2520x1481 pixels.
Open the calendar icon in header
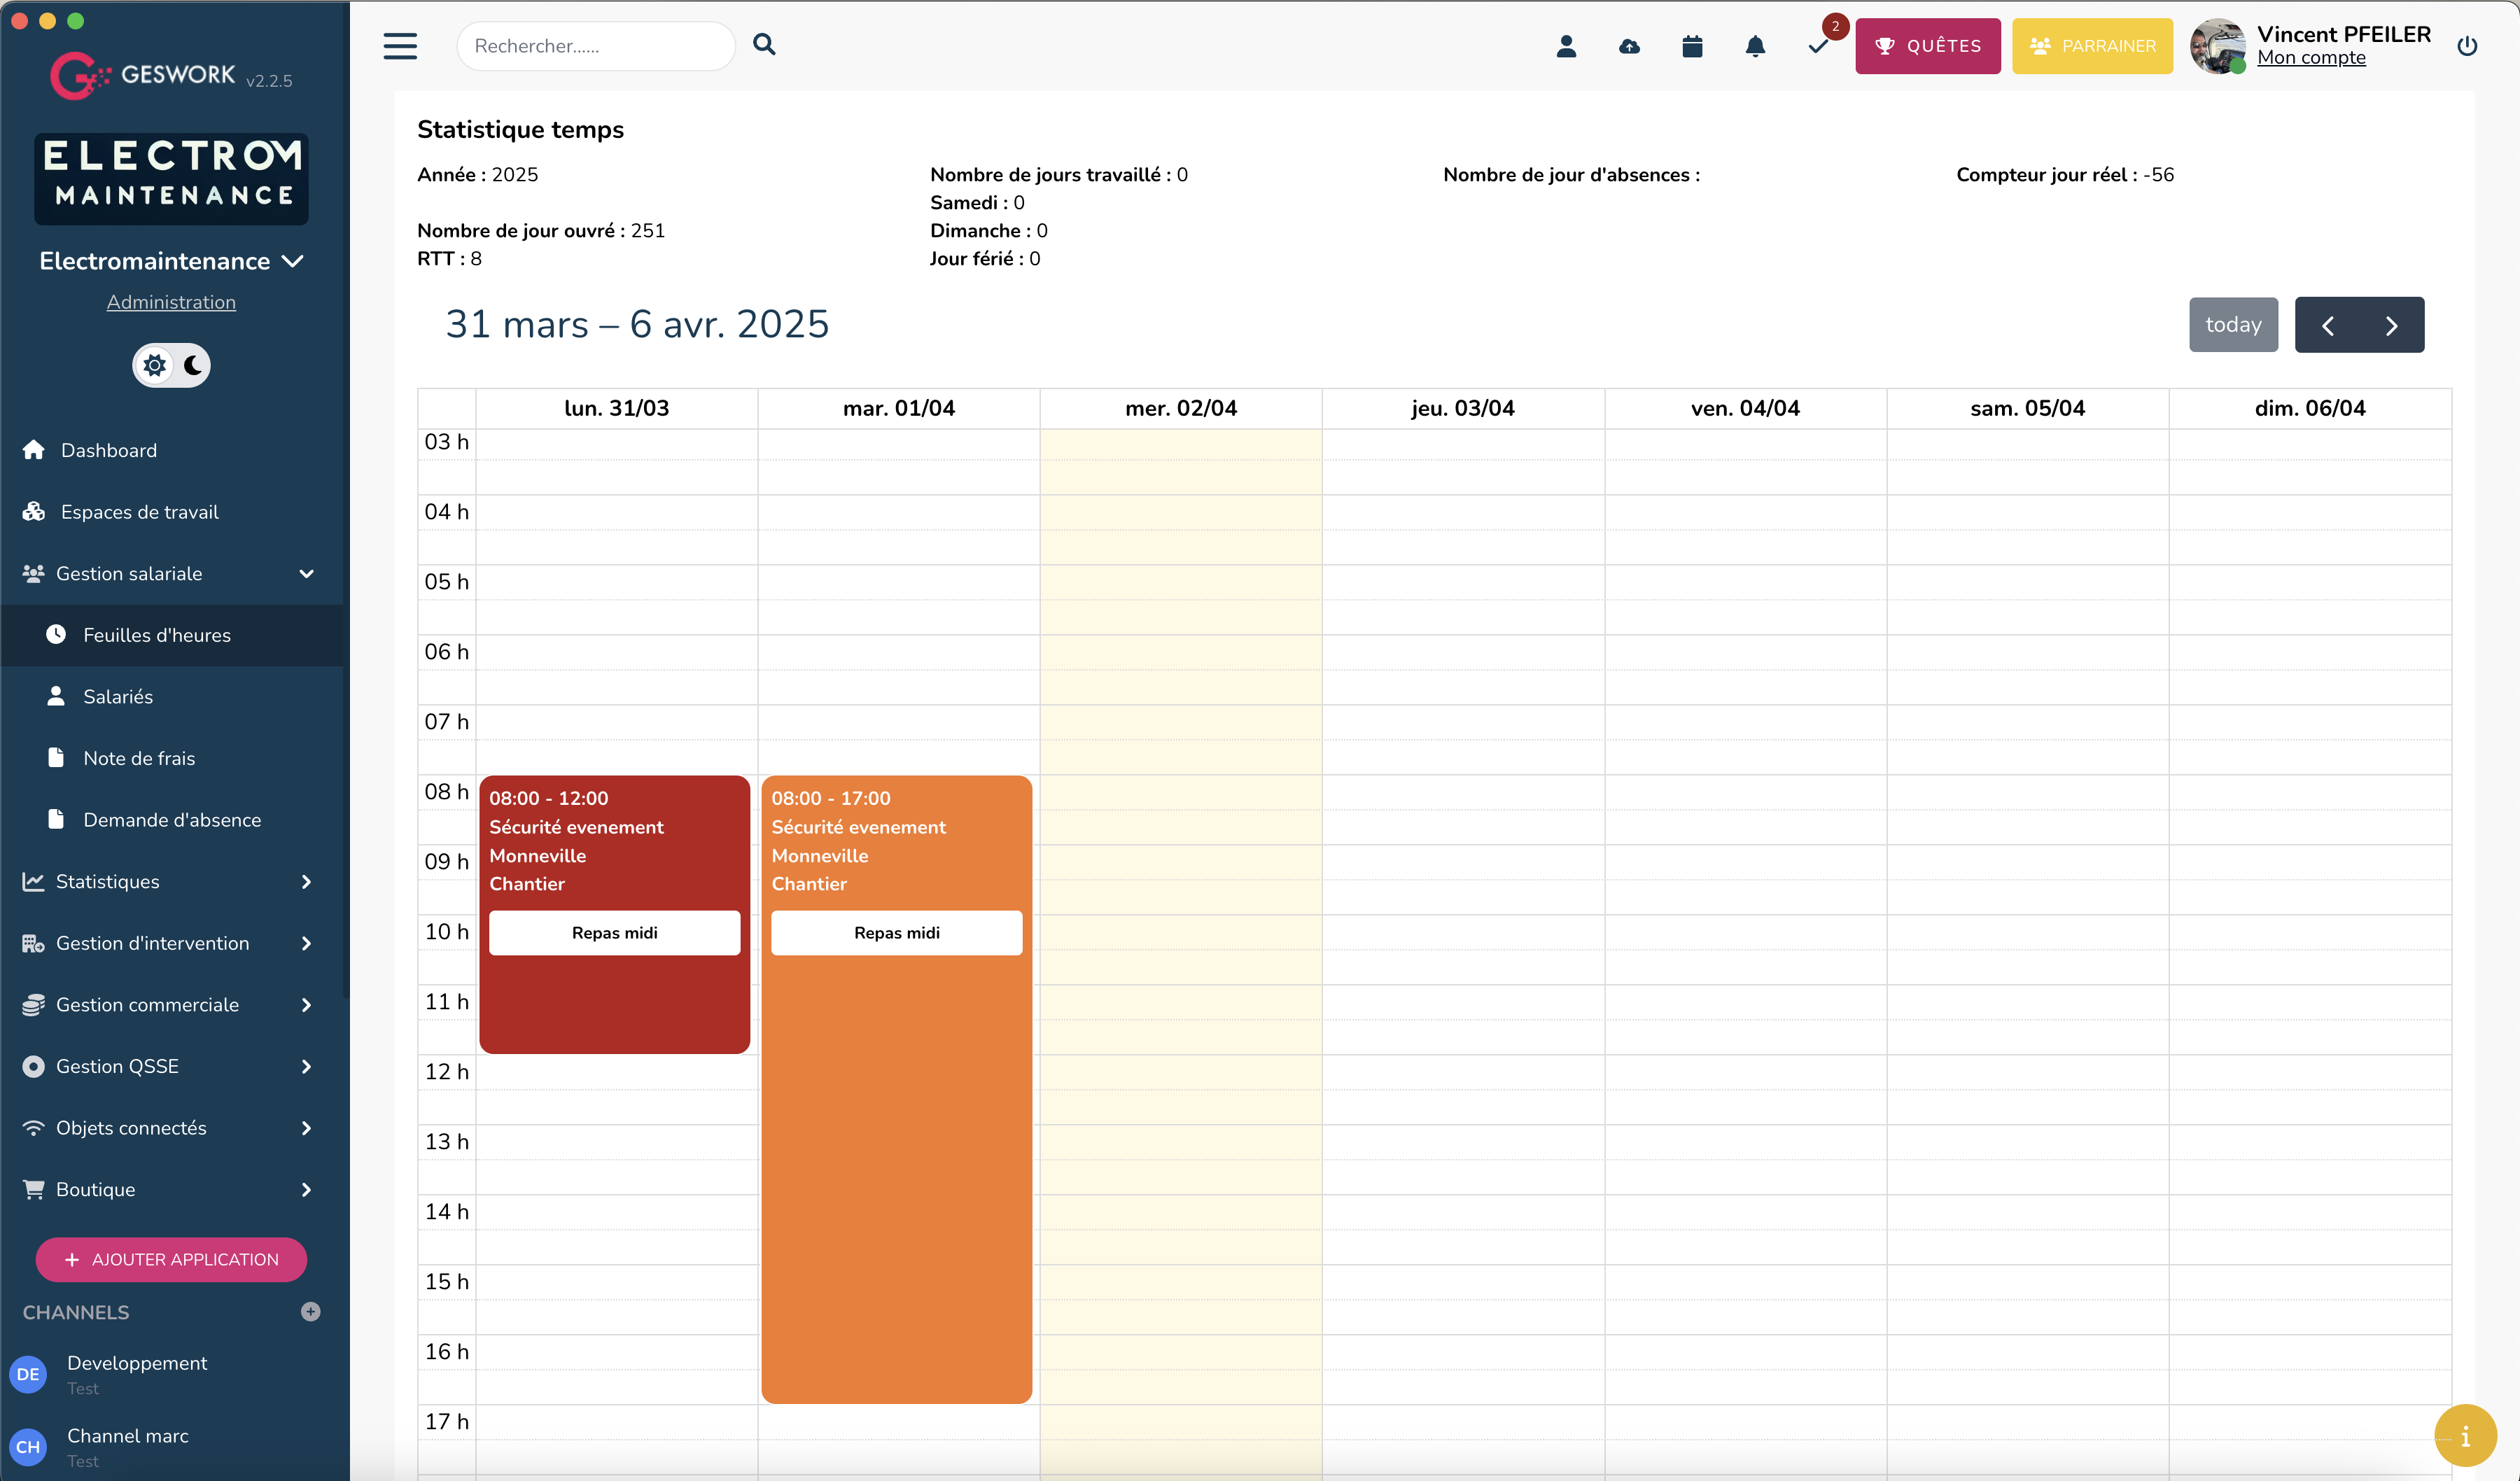point(1692,46)
